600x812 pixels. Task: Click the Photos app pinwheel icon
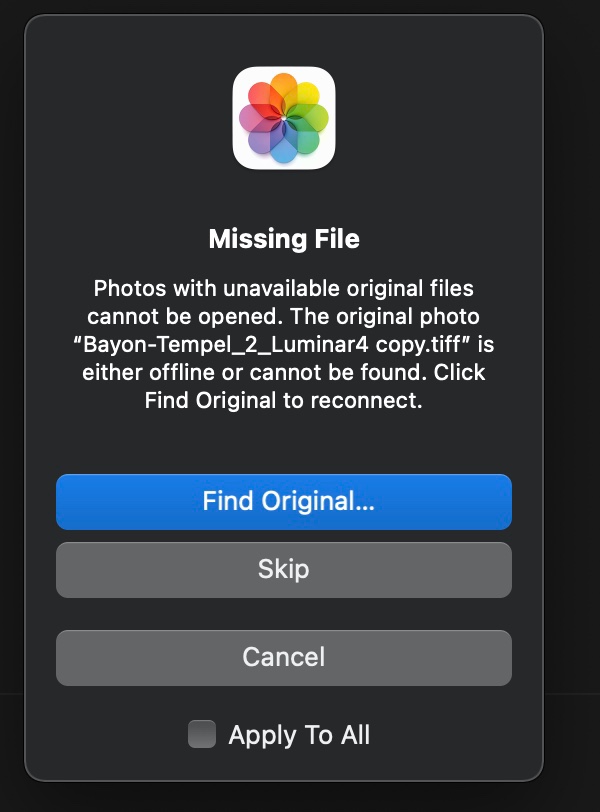(x=284, y=118)
